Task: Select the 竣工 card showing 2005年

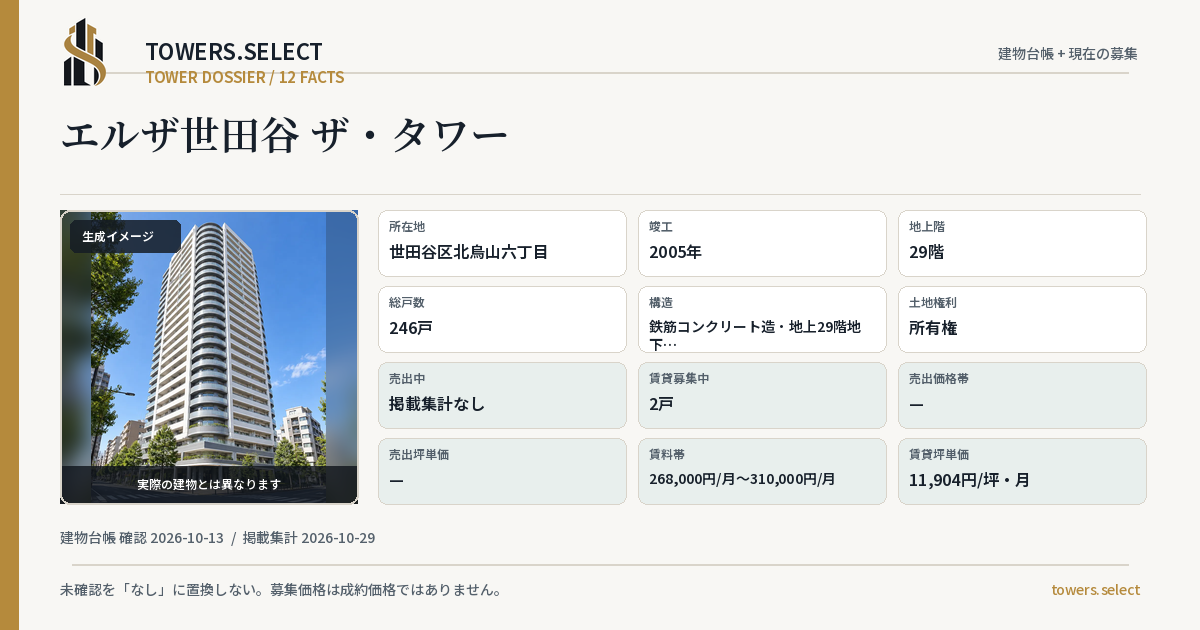Action: (x=762, y=243)
